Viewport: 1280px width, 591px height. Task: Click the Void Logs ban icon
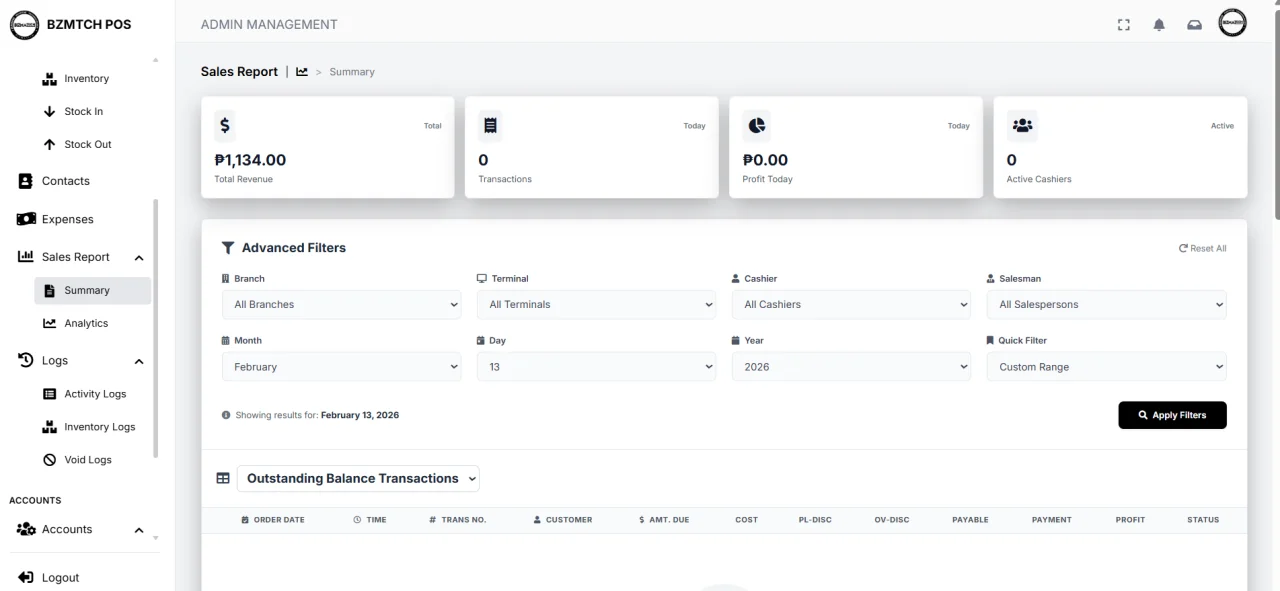coord(50,460)
